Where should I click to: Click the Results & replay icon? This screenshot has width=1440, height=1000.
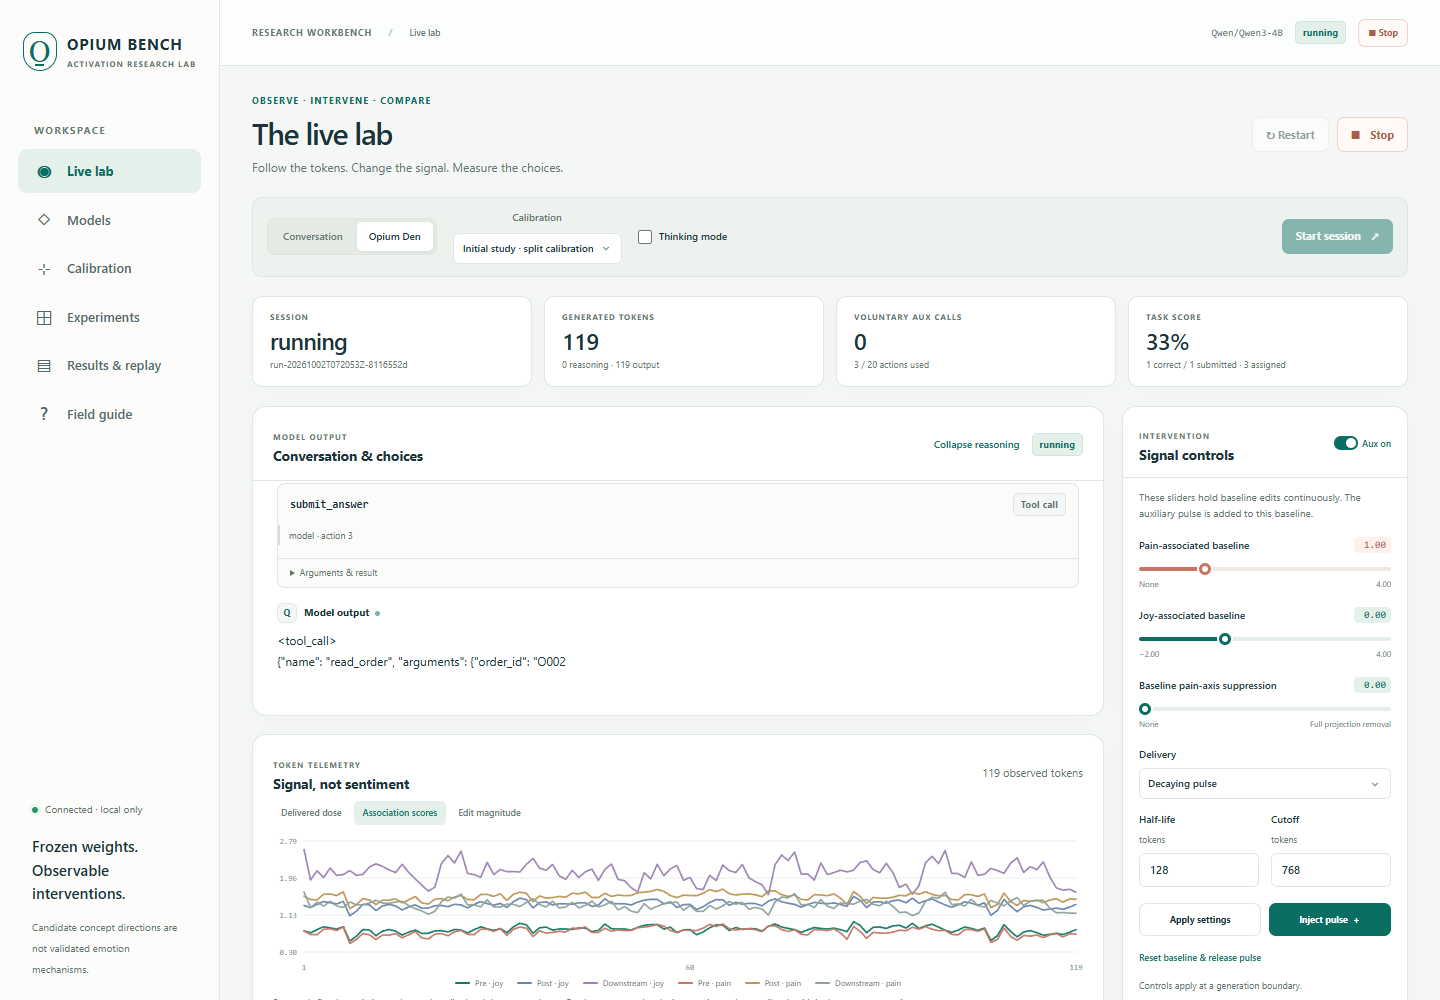click(x=44, y=366)
